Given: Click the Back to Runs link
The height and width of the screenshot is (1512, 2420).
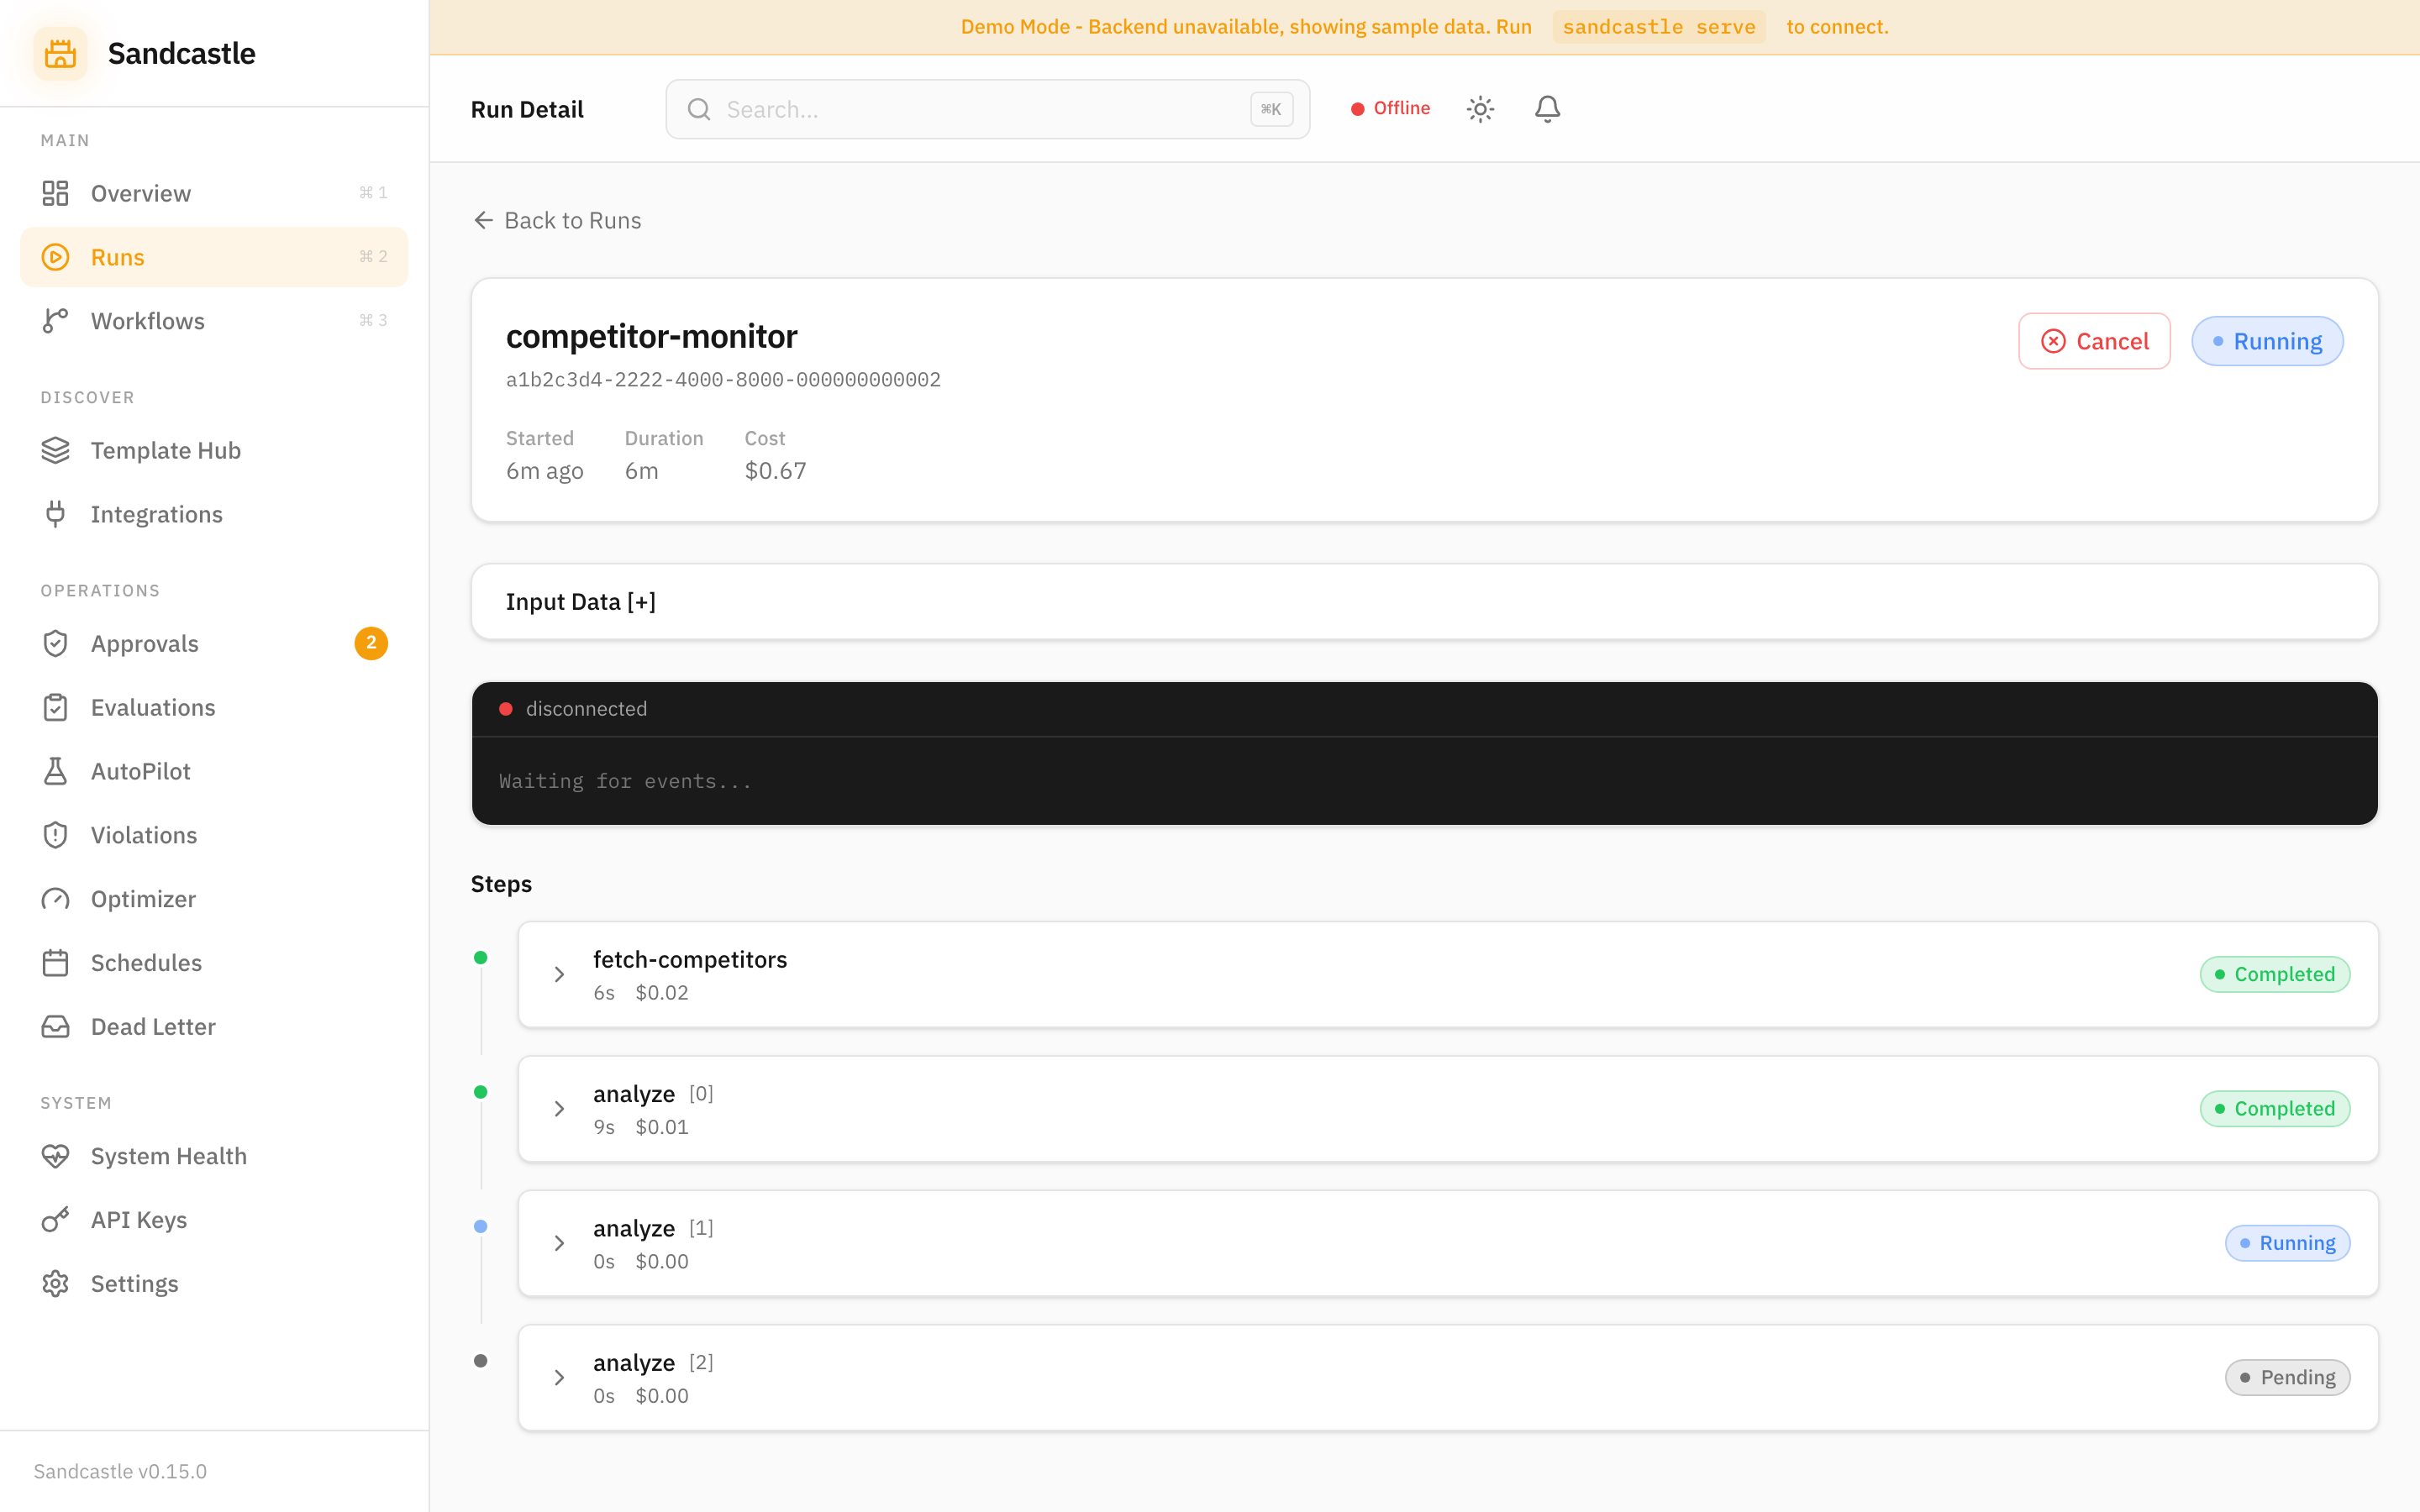Looking at the screenshot, I should point(556,220).
